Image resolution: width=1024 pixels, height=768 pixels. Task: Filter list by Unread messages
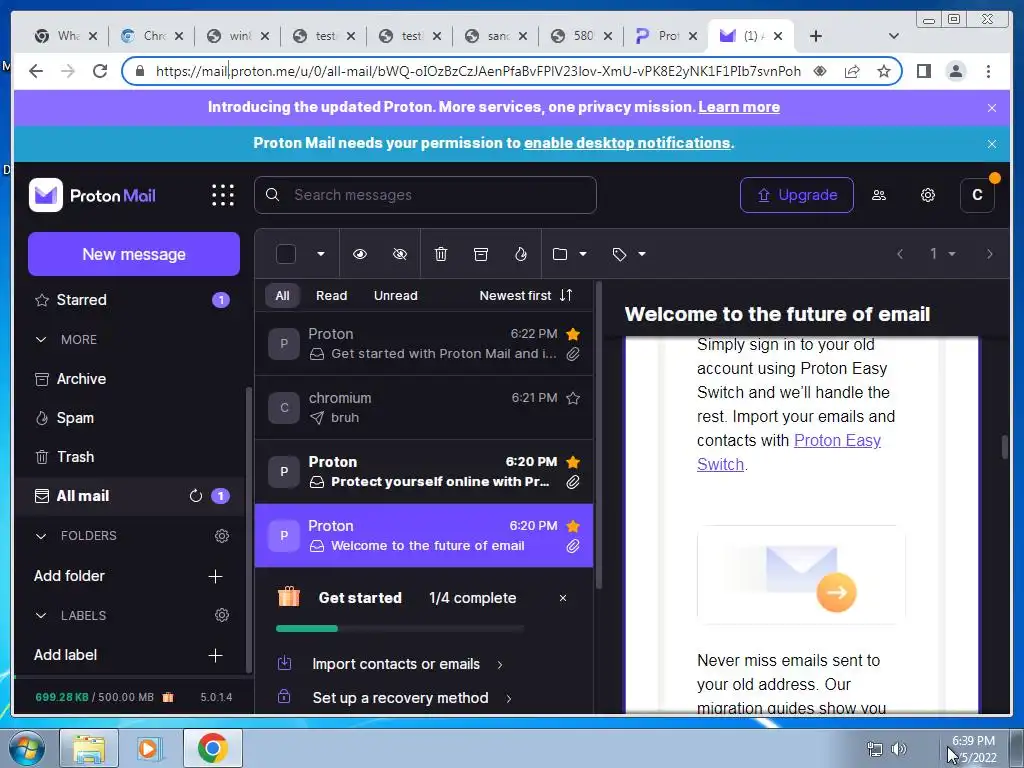point(395,295)
